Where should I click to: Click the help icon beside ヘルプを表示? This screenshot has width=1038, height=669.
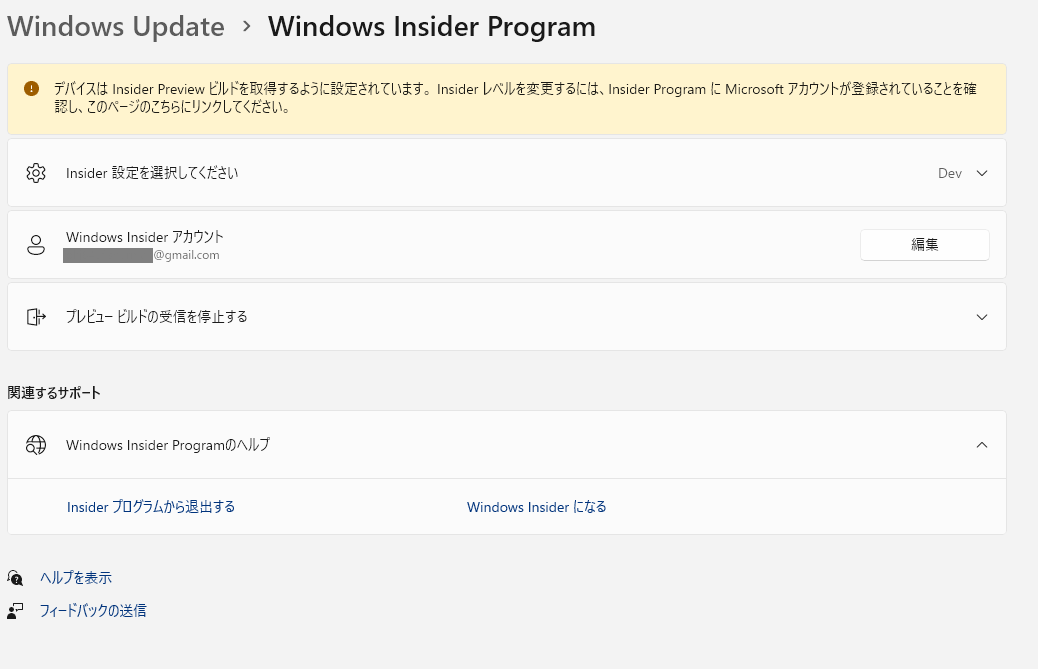point(15,578)
